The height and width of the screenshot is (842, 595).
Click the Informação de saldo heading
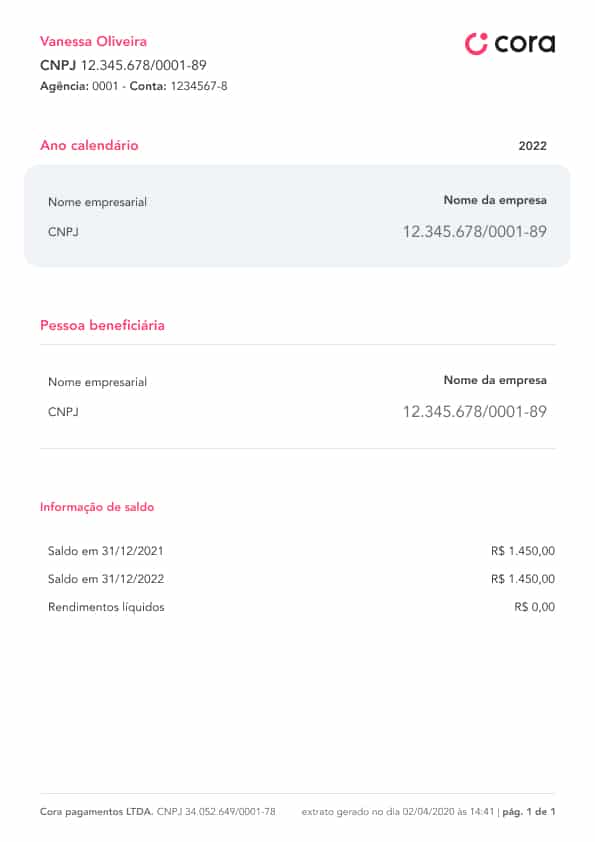[x=97, y=507]
